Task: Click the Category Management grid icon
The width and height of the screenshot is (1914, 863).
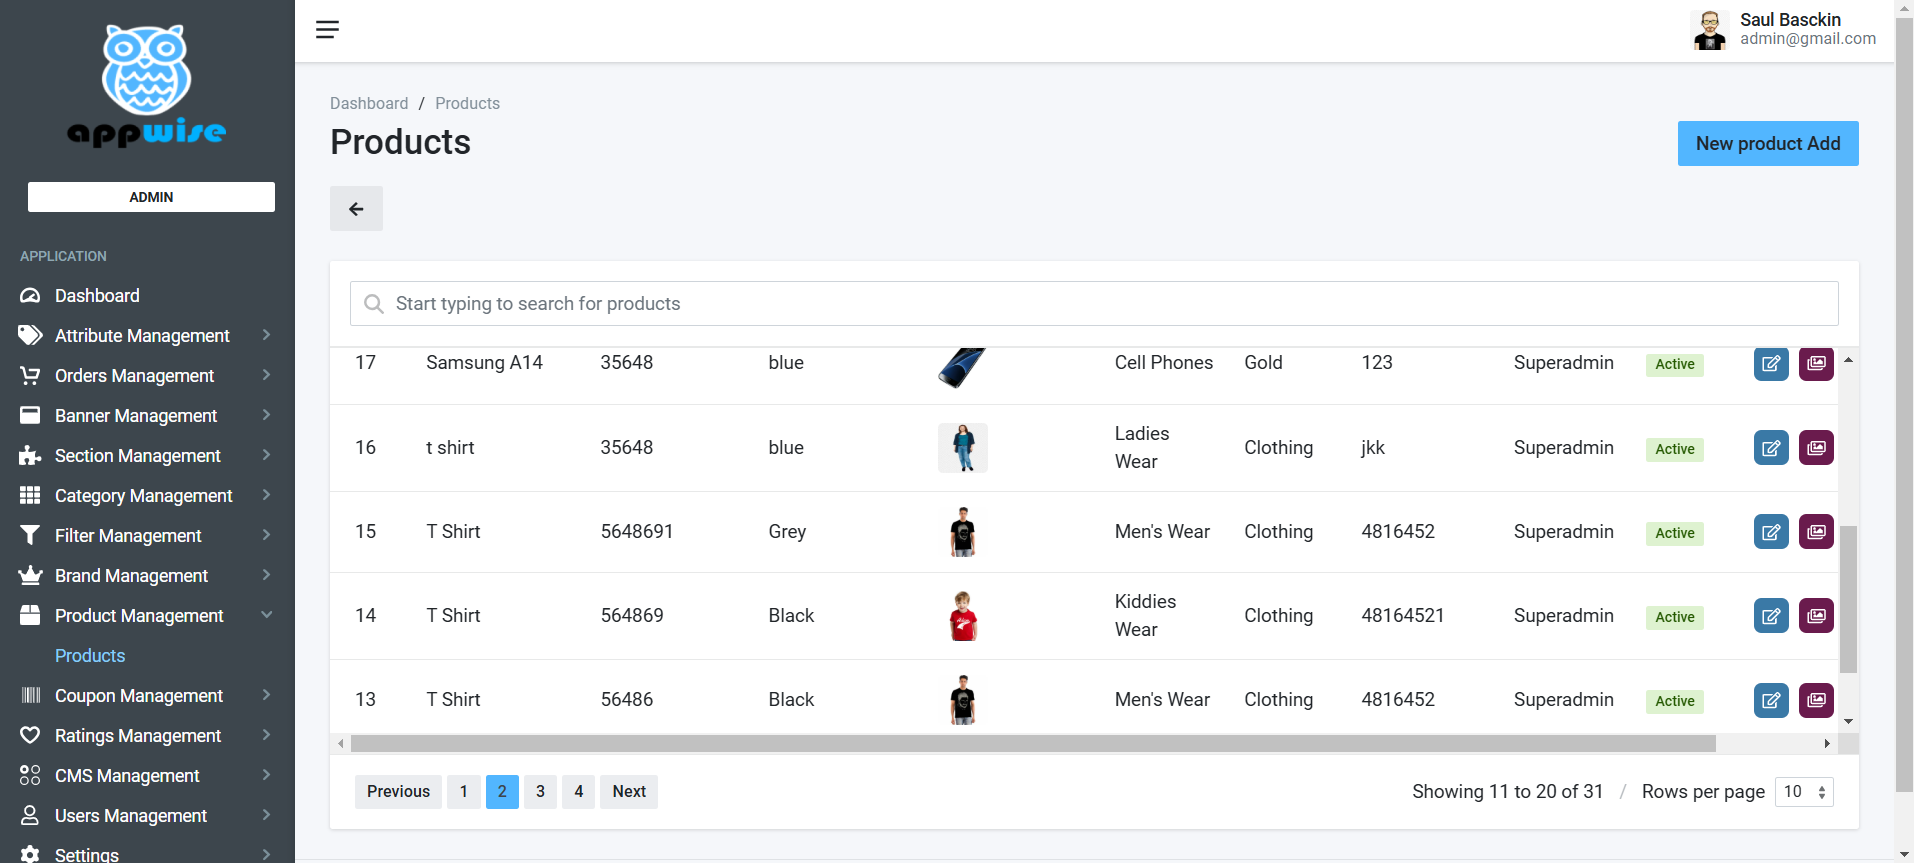Action: 30,495
